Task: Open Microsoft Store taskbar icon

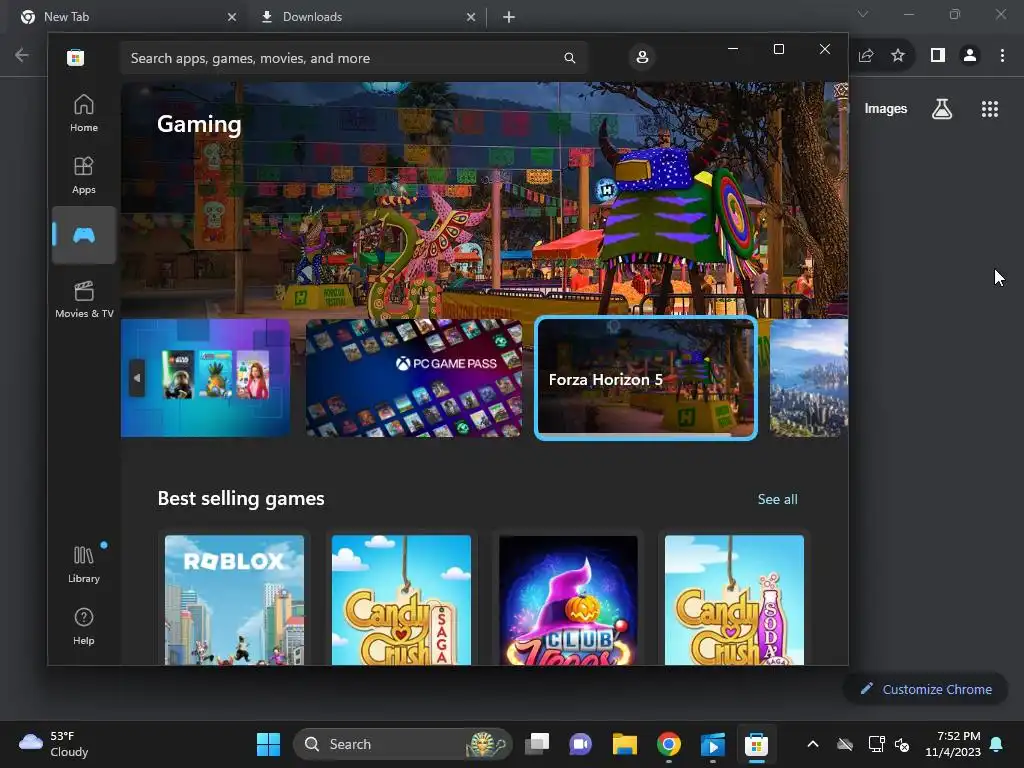Action: tap(756, 744)
